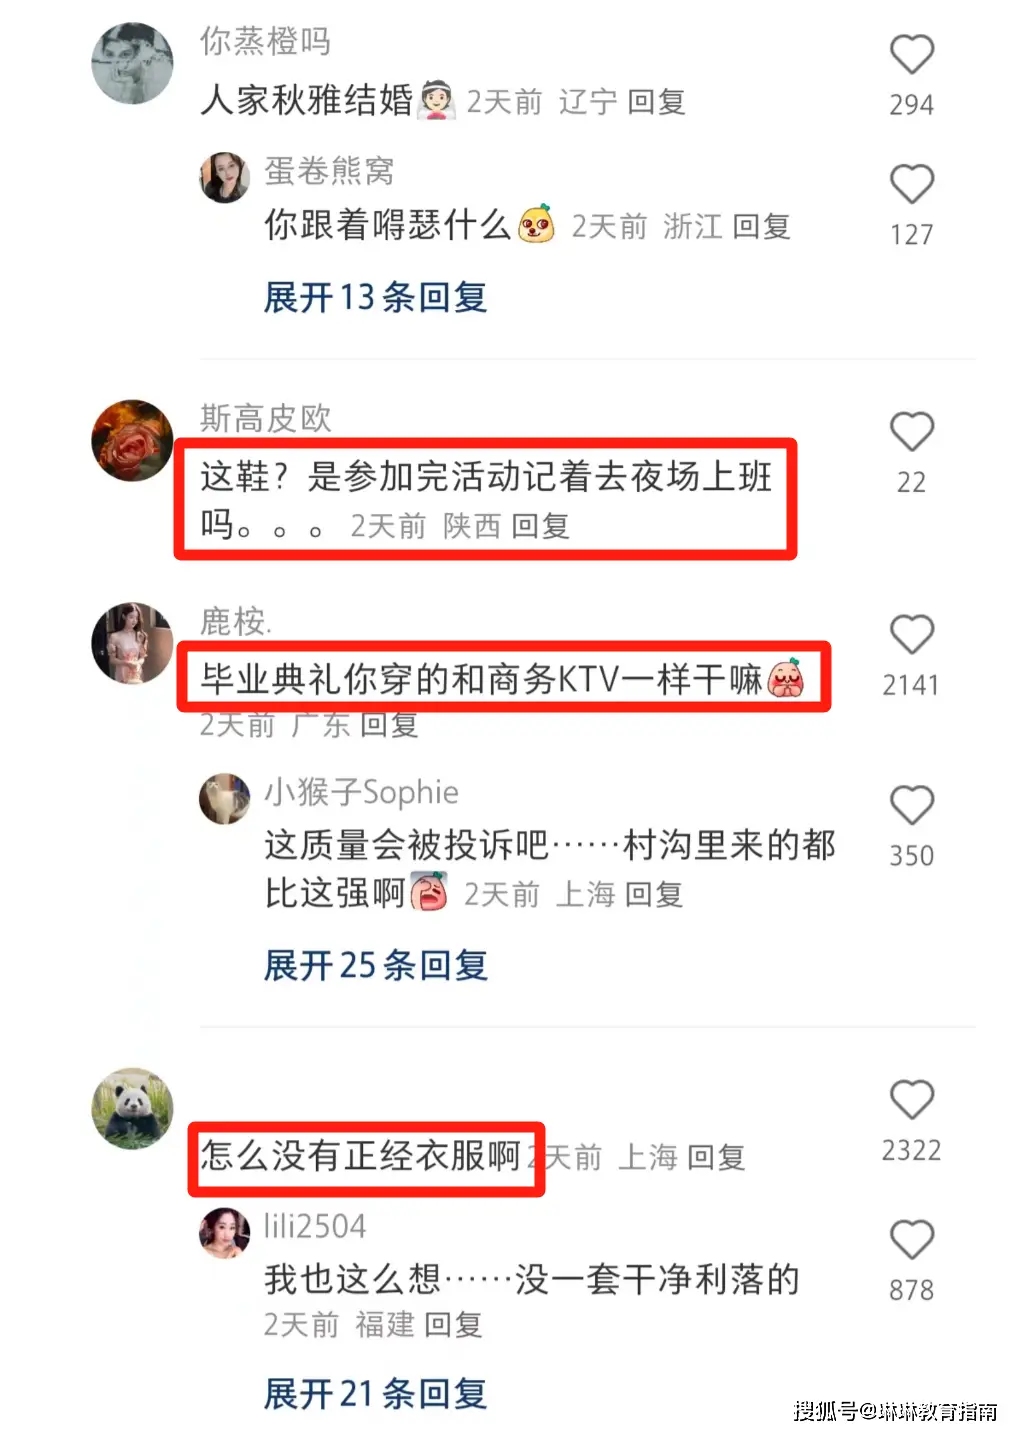Reply to lili2504's comment from 福建
The image size is (1020, 1433).
(x=453, y=1325)
